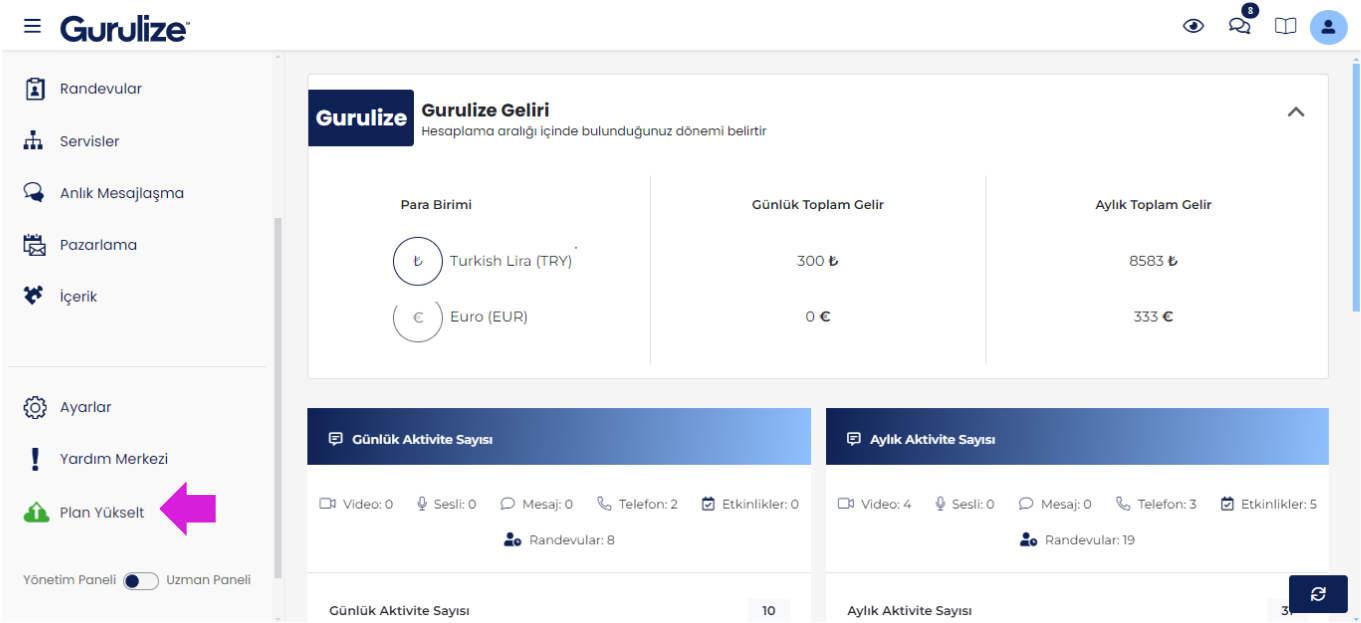
Task: Click the daily income value 300 ₺
Action: [818, 261]
